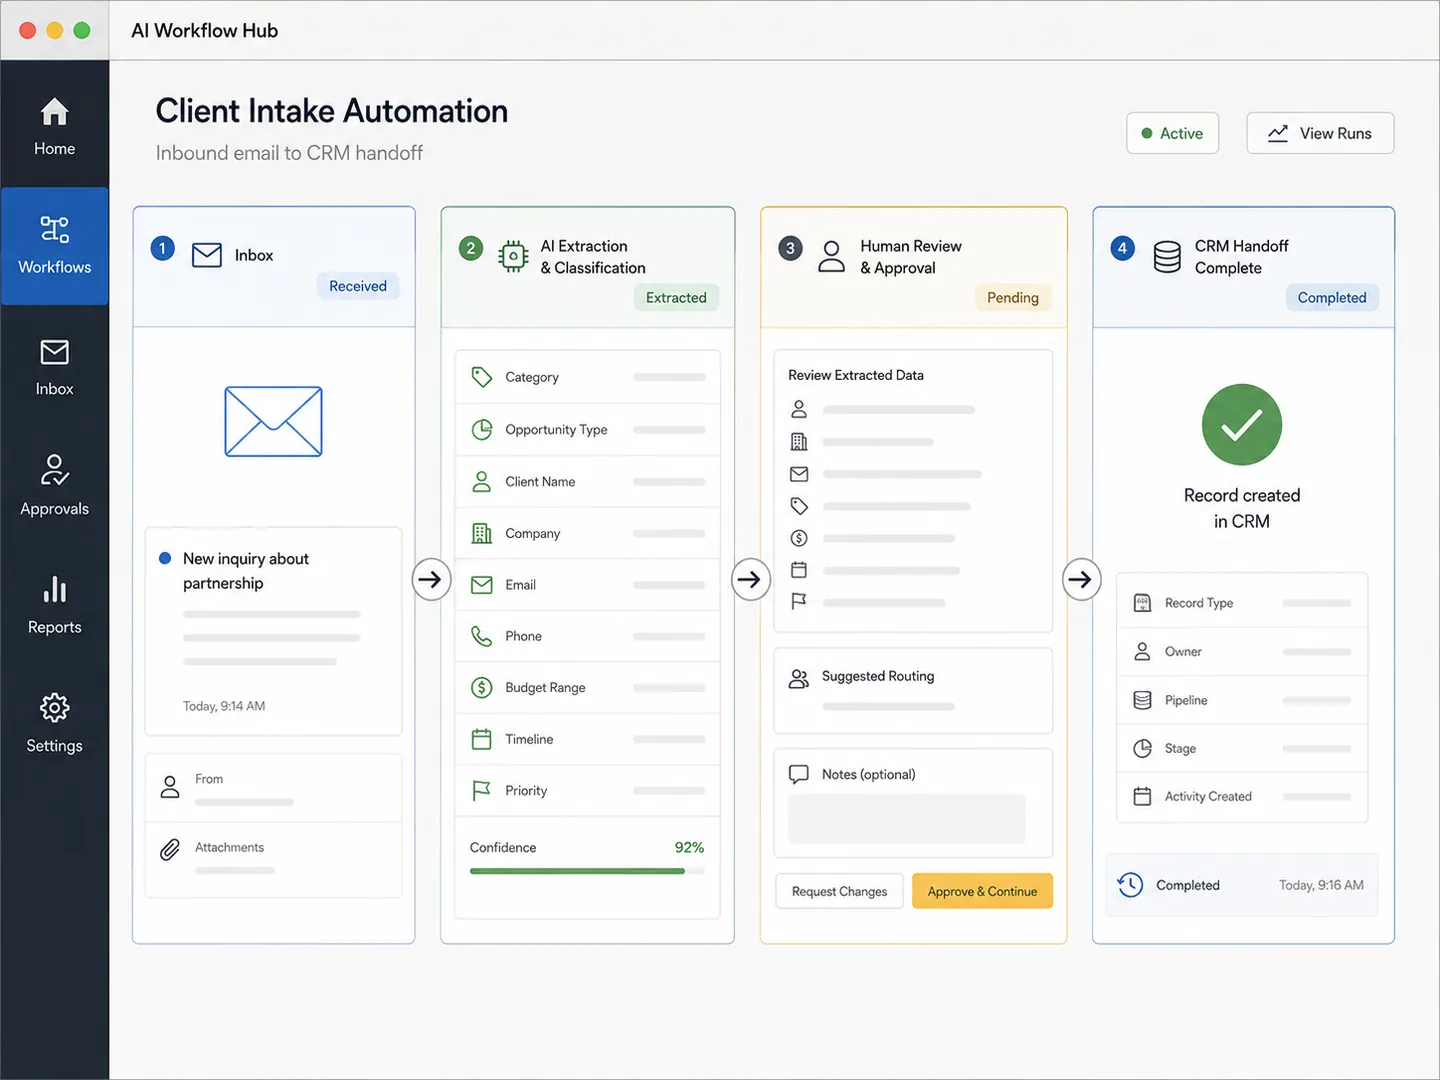Click the Client Intake Automation title
1440x1080 pixels.
pos(332,111)
